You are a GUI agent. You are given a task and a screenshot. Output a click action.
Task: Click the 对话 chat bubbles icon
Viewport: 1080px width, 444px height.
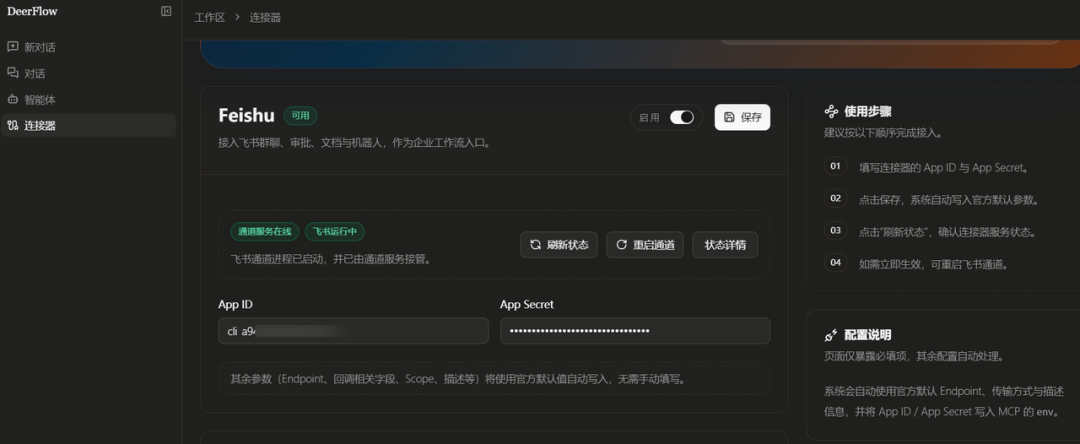[12, 73]
